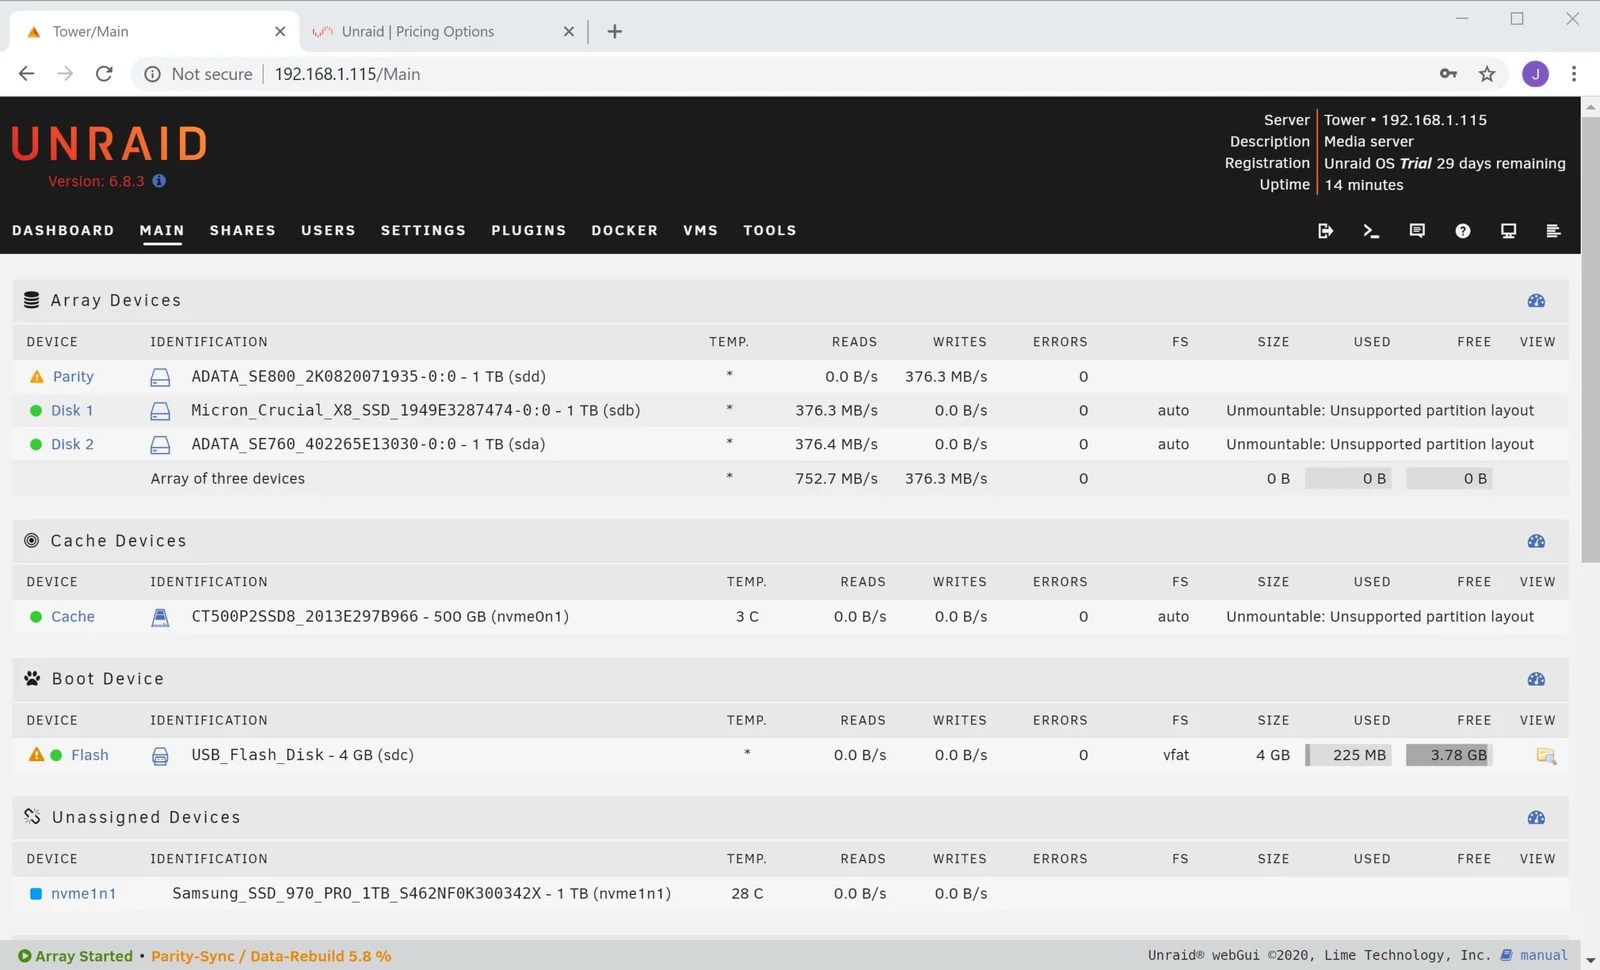Viewport: 1600px width, 970px height.
Task: Open the monitor display icon
Action: click(x=1508, y=231)
